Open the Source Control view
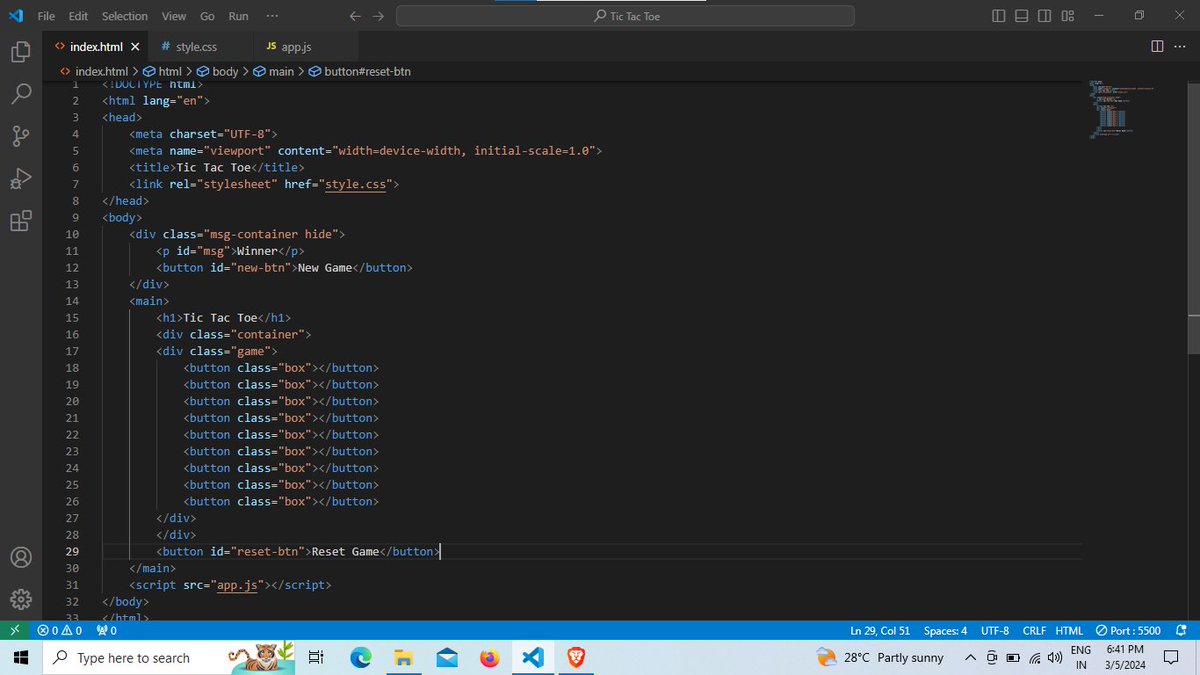Image resolution: width=1200 pixels, height=675 pixels. point(21,137)
